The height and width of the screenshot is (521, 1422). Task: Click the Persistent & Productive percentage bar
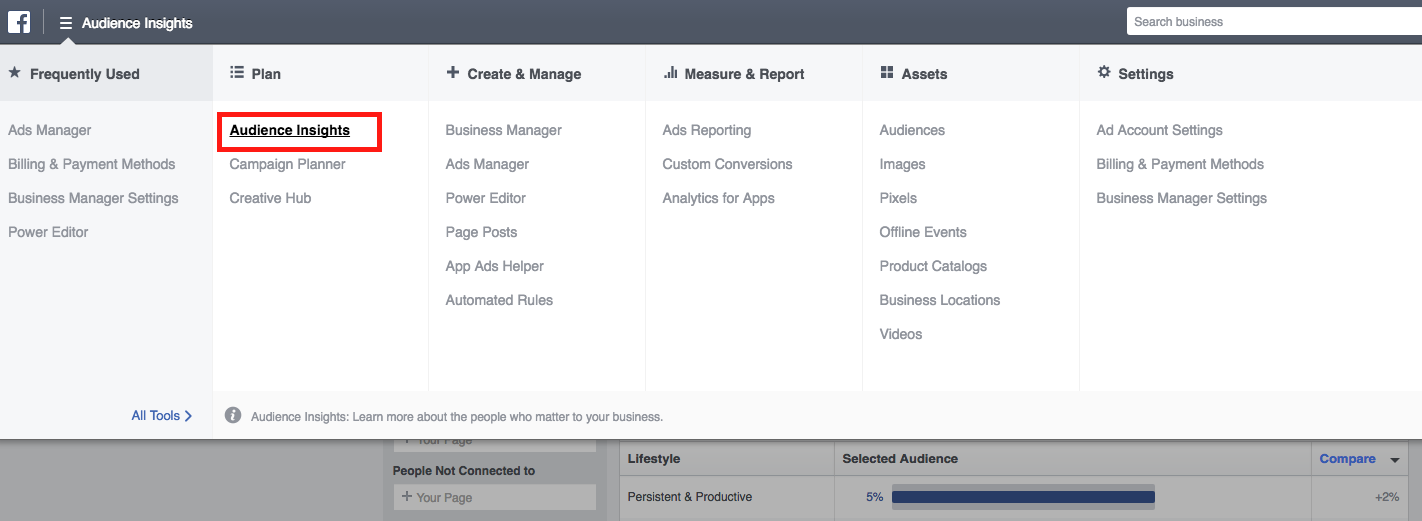(1022, 497)
